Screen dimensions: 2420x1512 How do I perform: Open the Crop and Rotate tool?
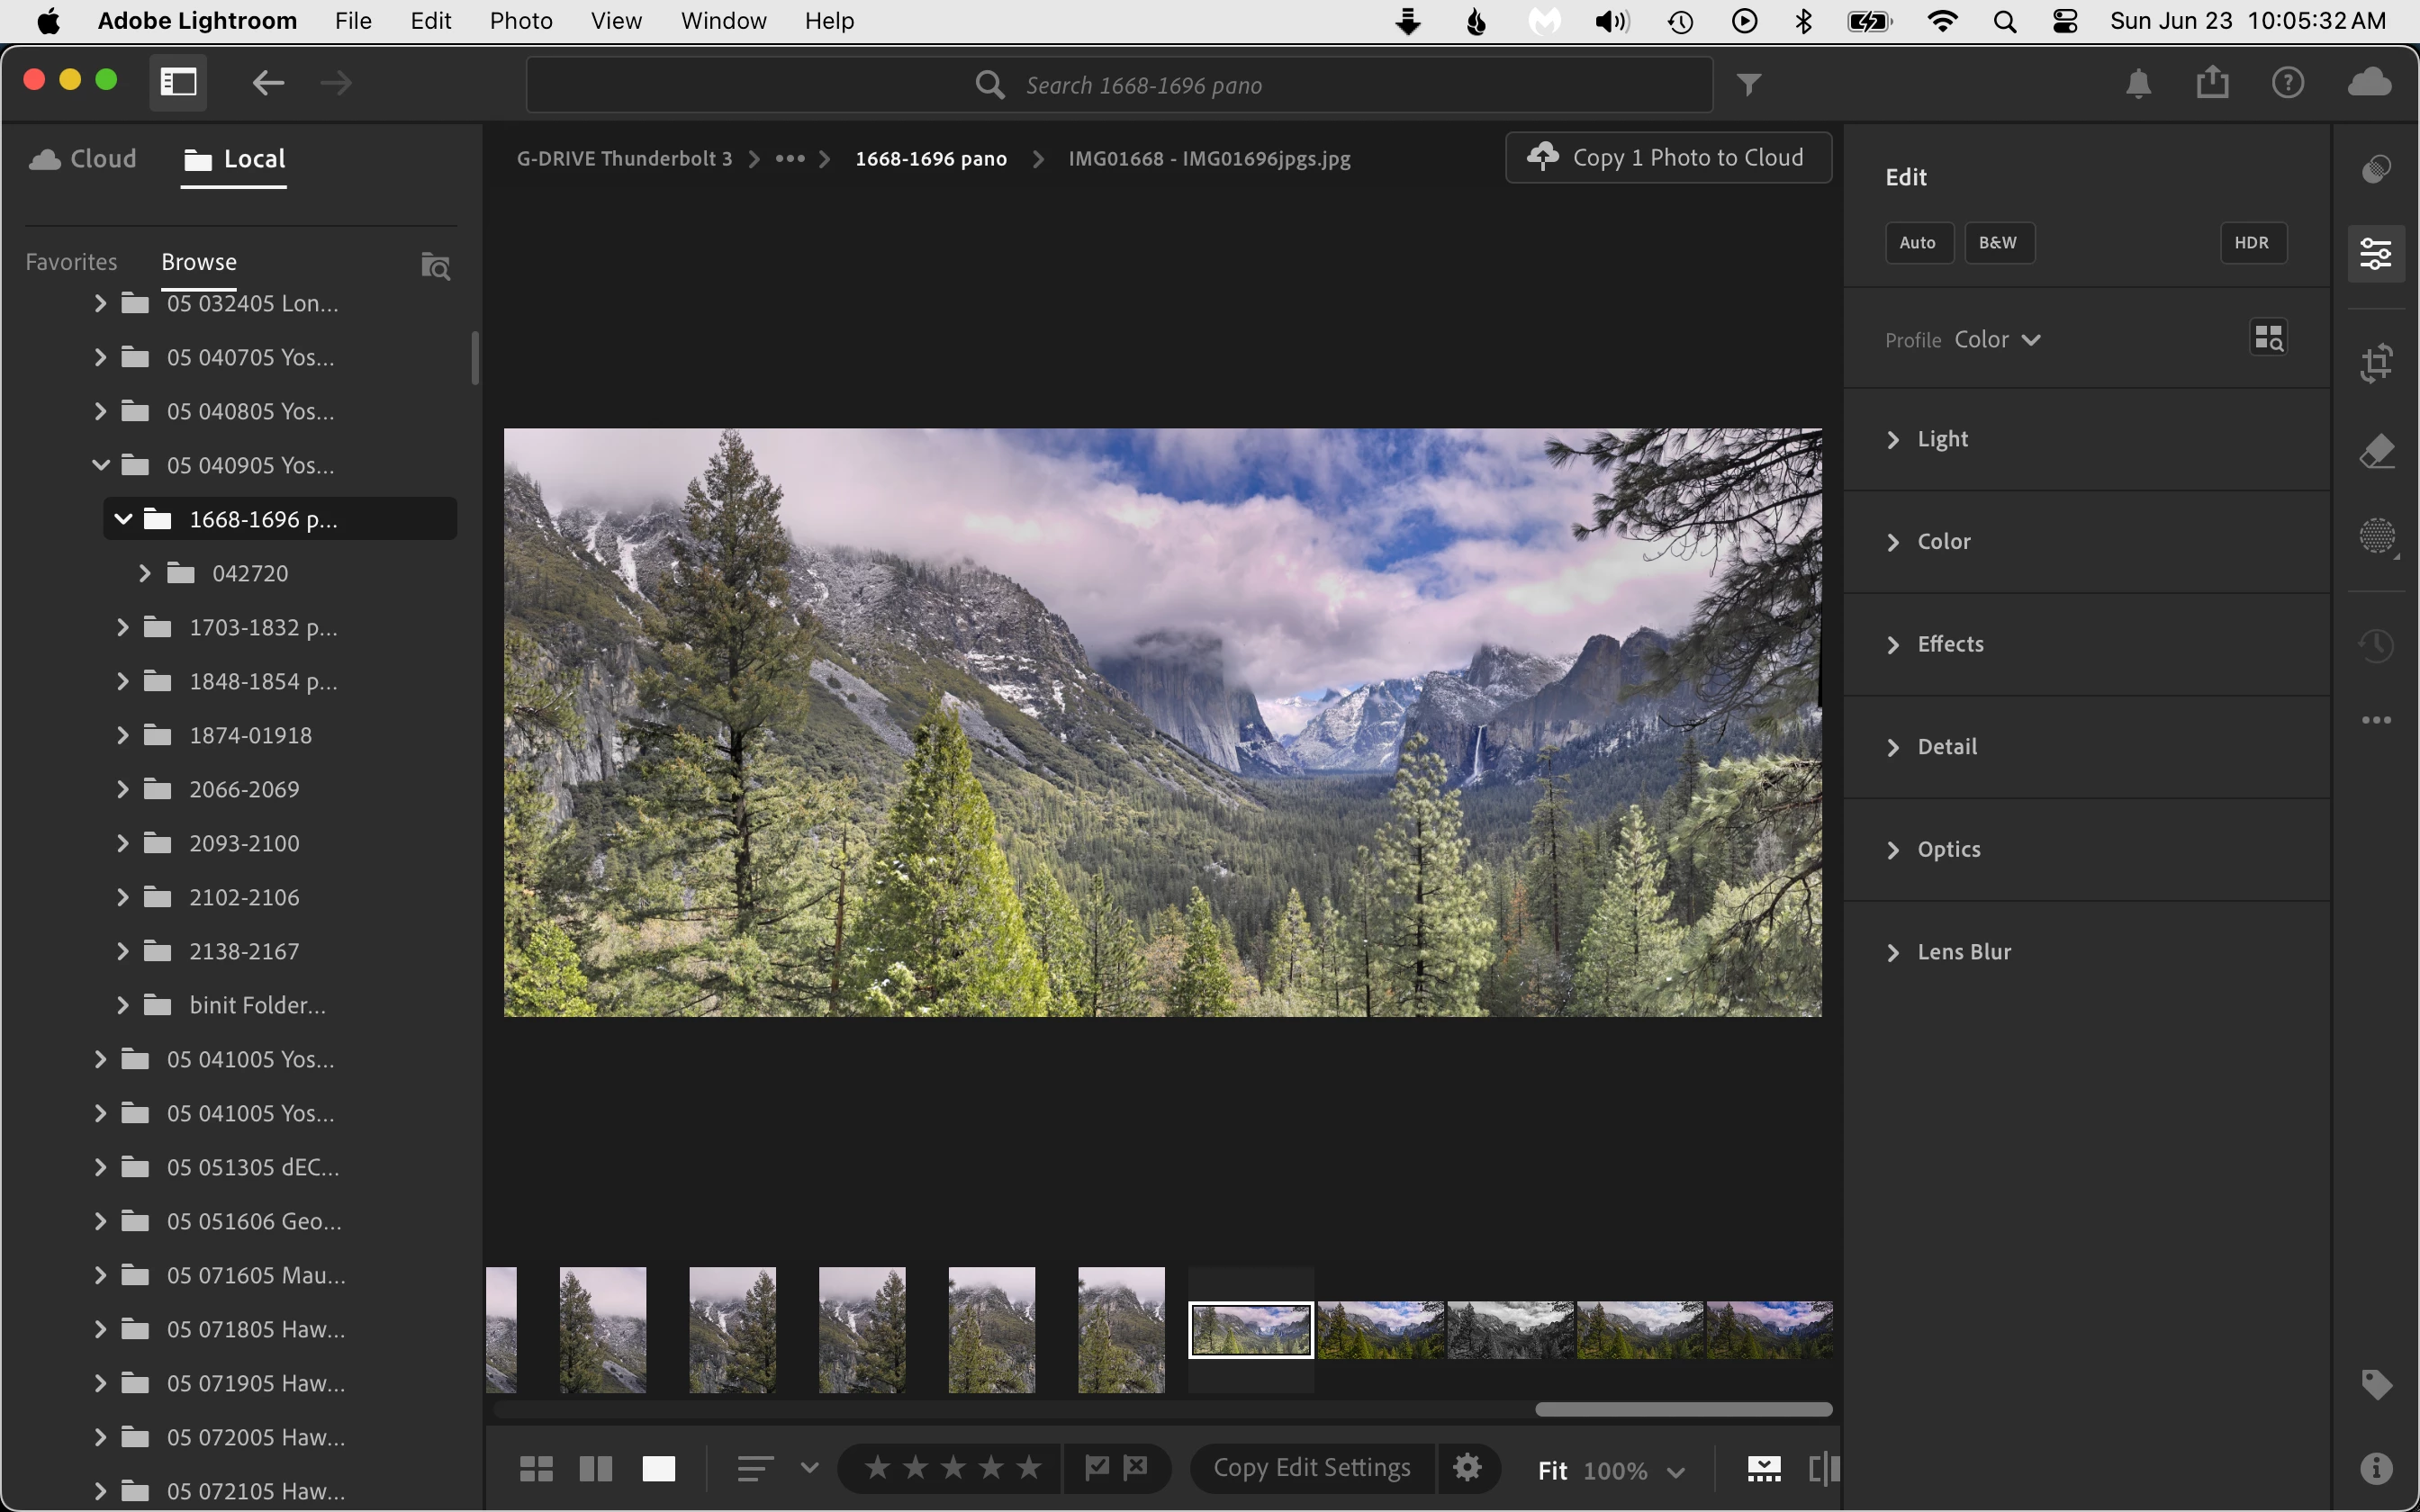tap(2376, 362)
